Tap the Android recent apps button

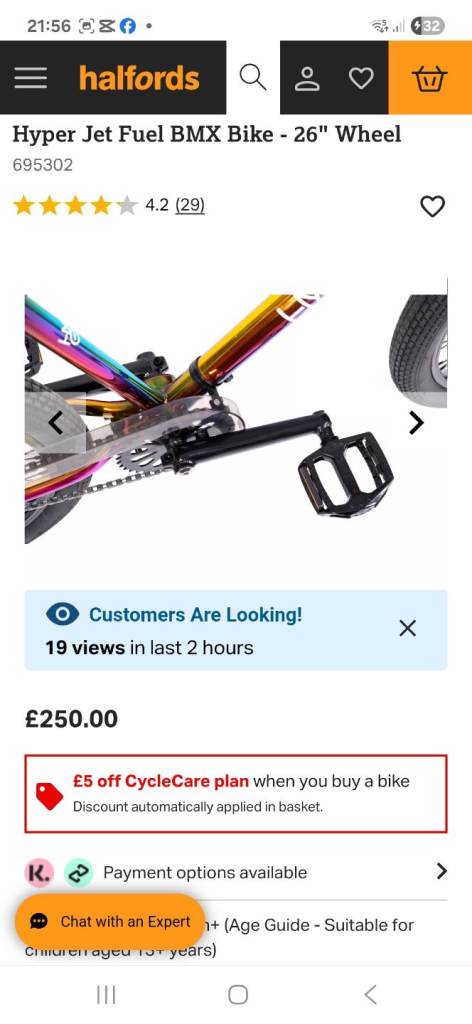[106, 995]
